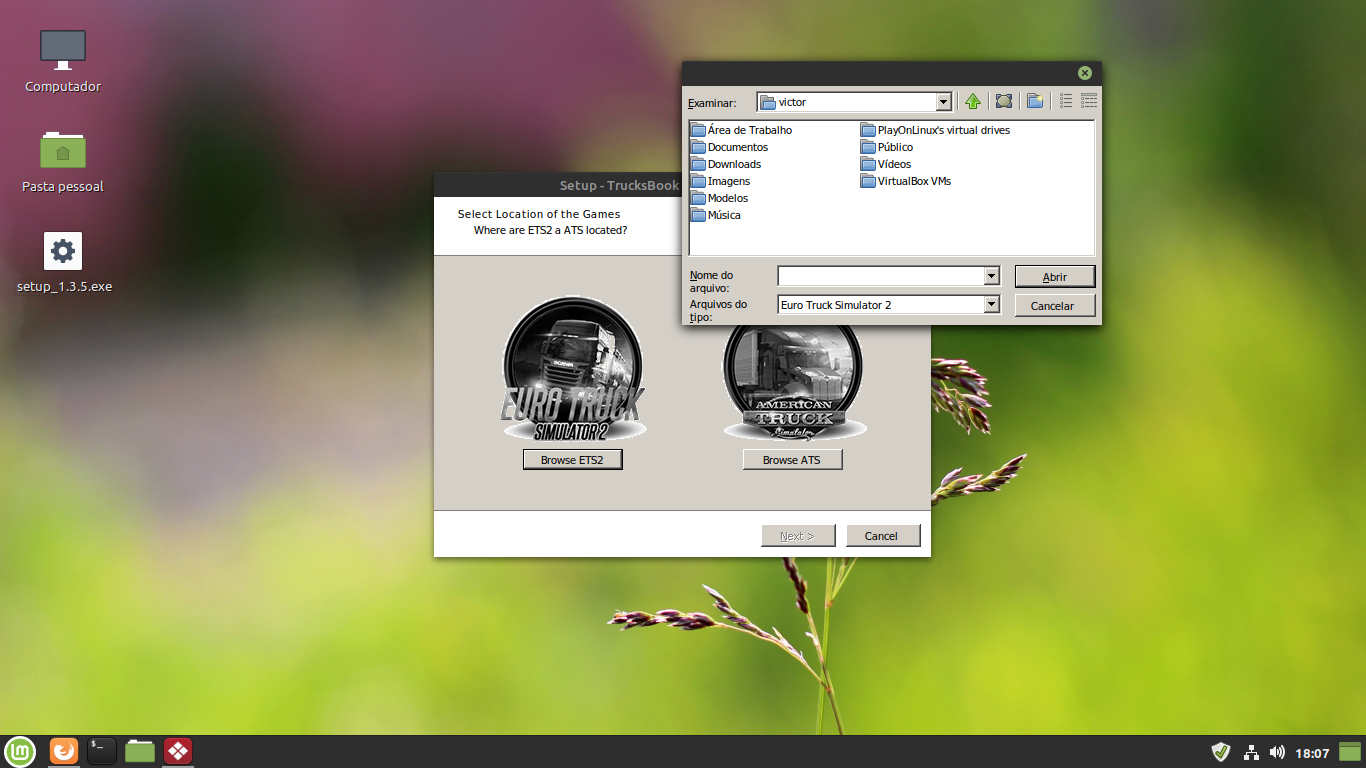Viewport: 1366px width, 768px height.
Task: Click the 18:07 clock
Action: pyautogui.click(x=1312, y=753)
